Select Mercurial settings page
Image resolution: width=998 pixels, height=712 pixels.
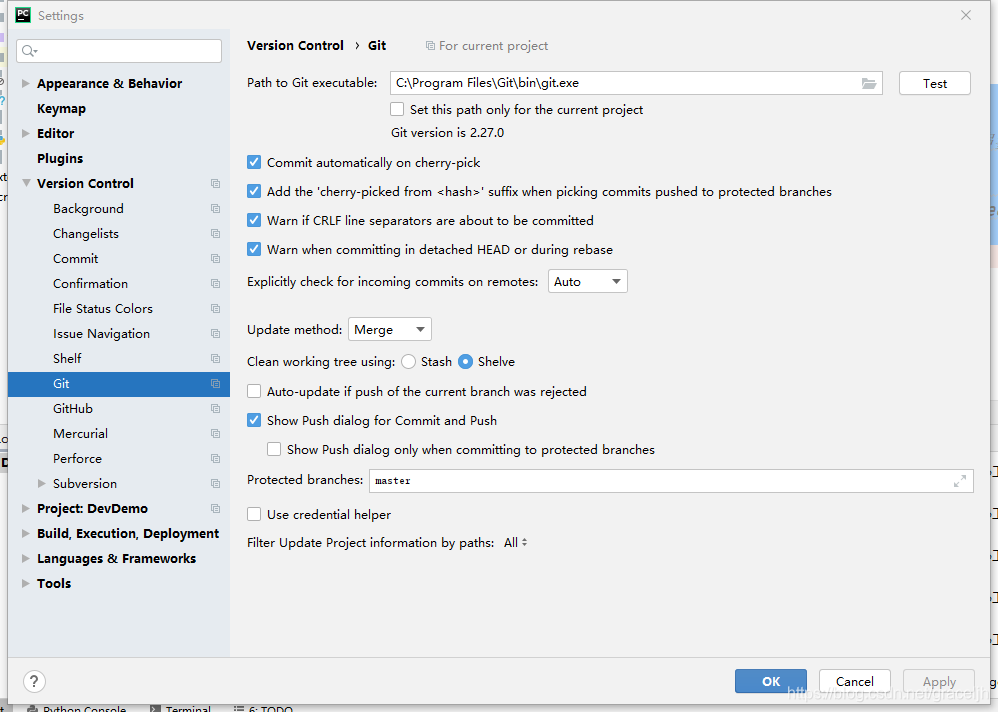81,433
